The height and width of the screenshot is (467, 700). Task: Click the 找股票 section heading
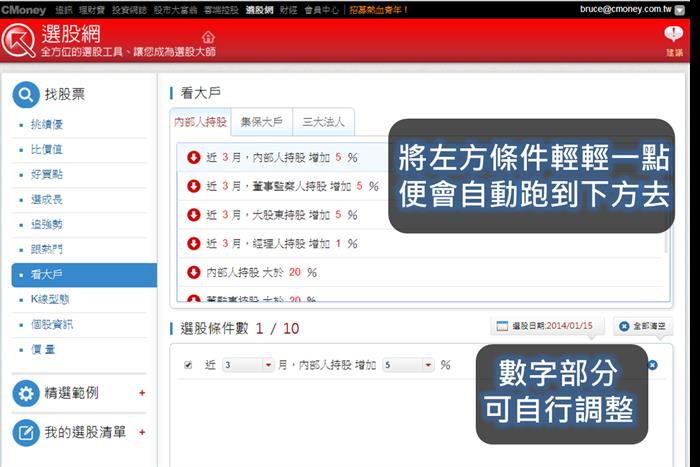[65, 94]
